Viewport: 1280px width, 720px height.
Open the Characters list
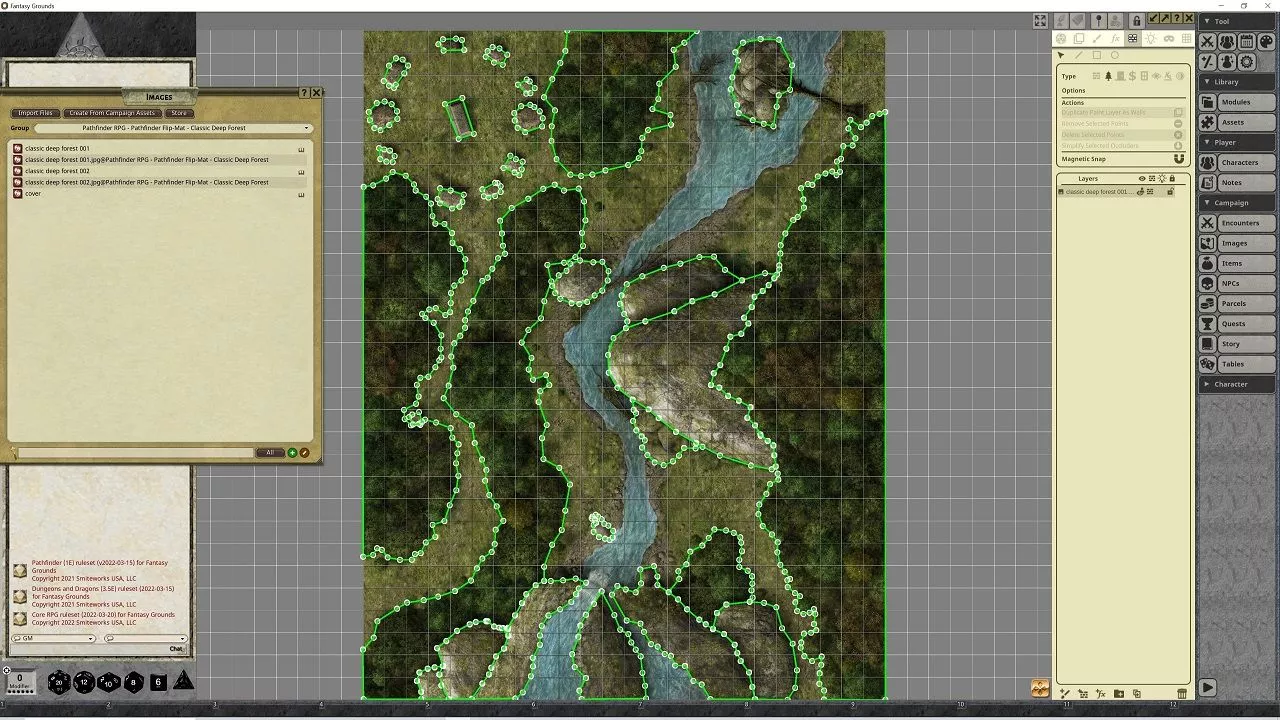point(1246,162)
